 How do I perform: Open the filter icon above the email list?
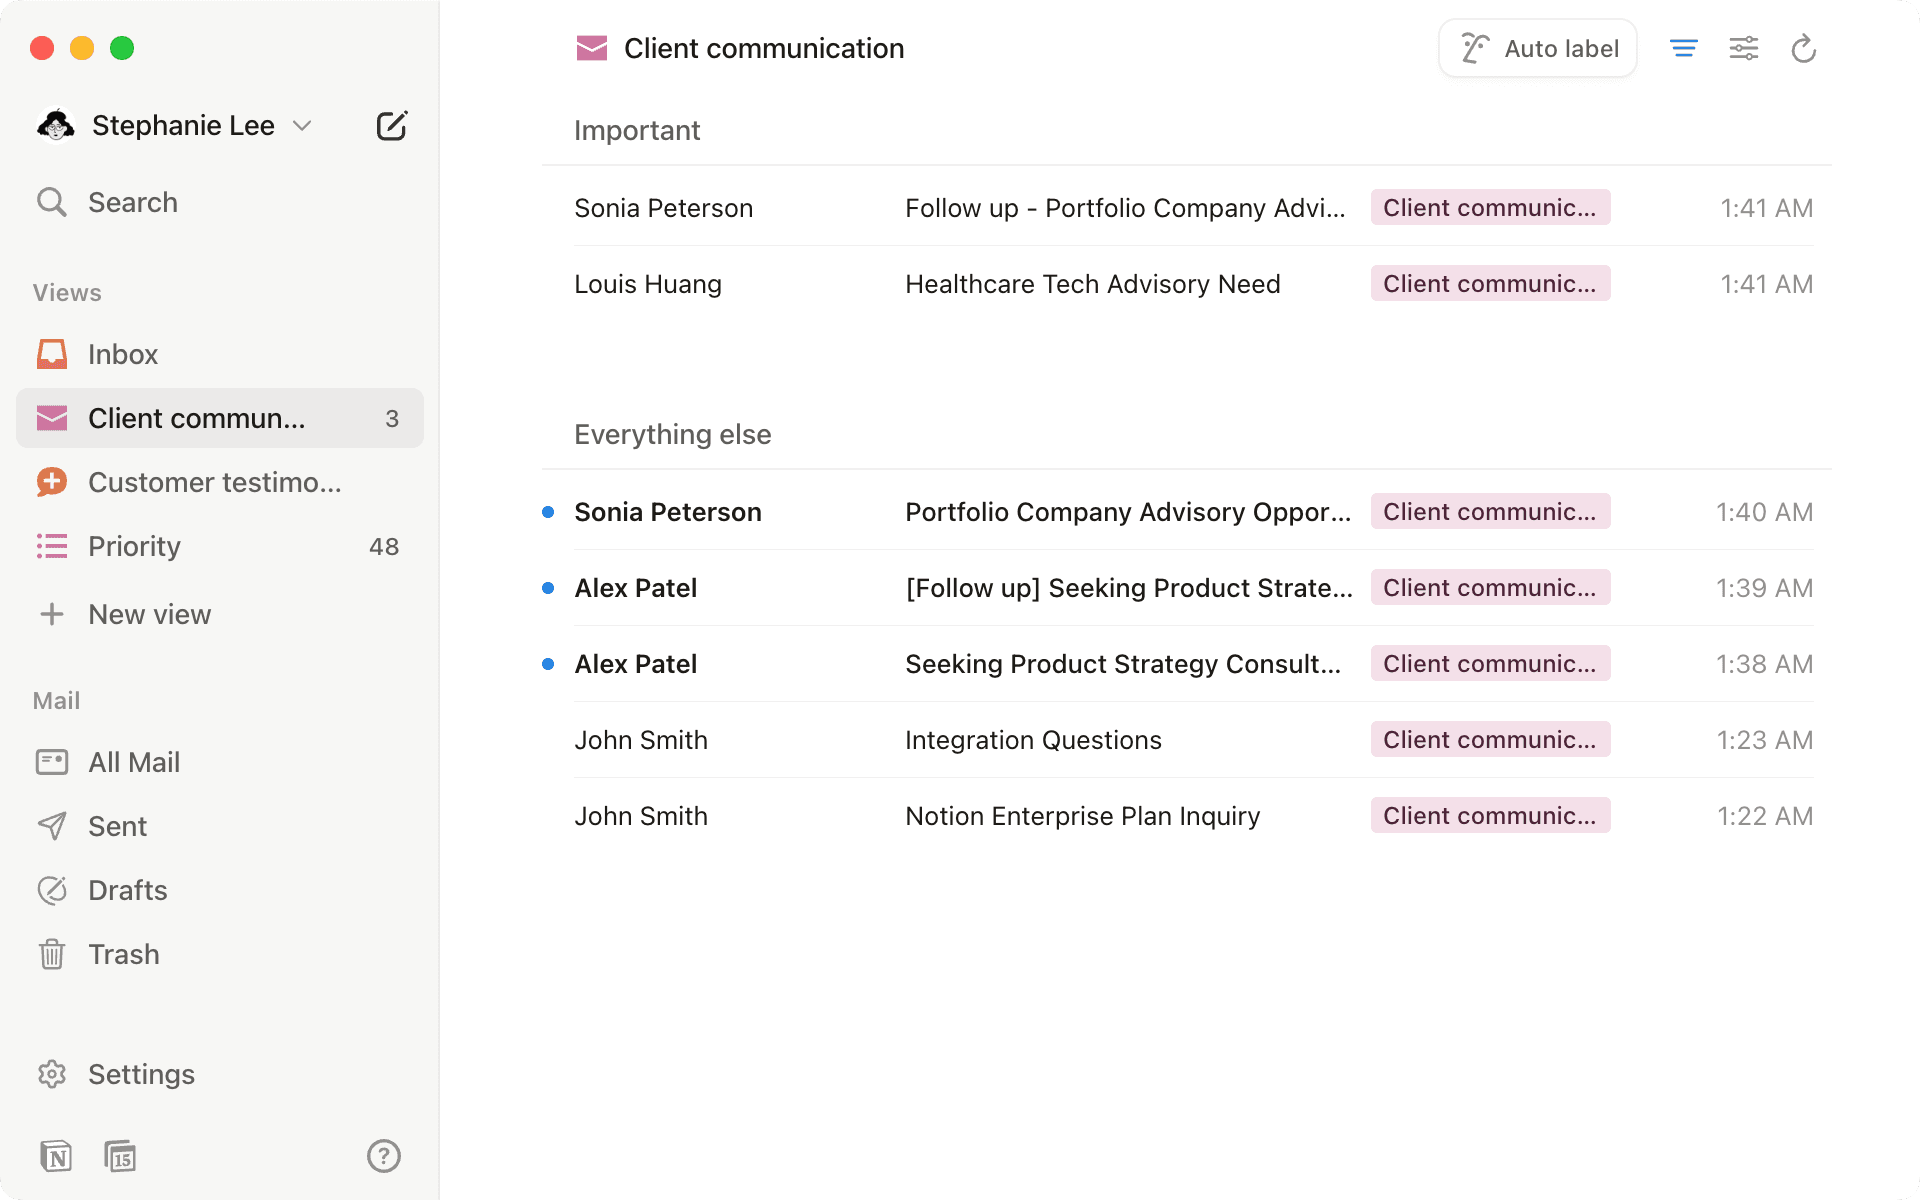pyautogui.click(x=1684, y=47)
